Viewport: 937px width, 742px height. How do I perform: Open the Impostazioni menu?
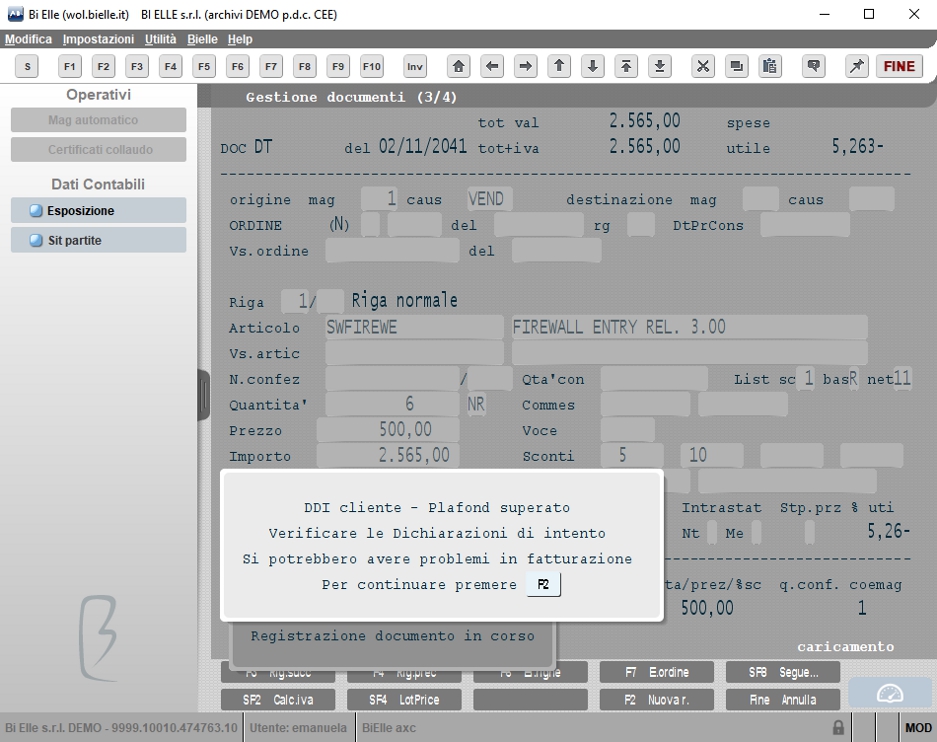pyautogui.click(x=98, y=39)
